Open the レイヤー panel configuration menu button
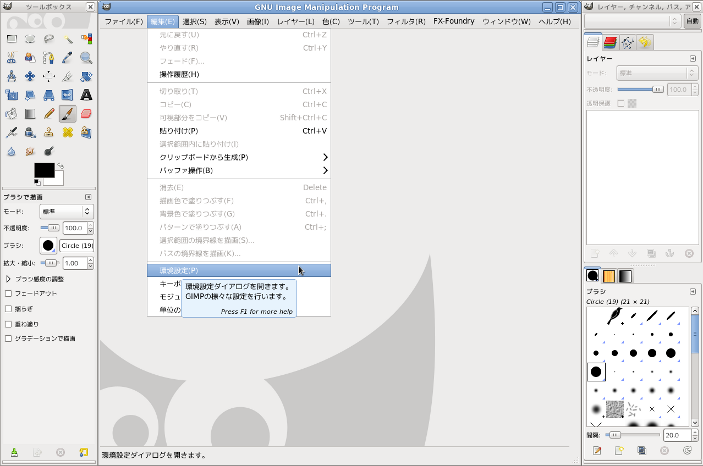The image size is (703, 466). pyautogui.click(x=693, y=59)
